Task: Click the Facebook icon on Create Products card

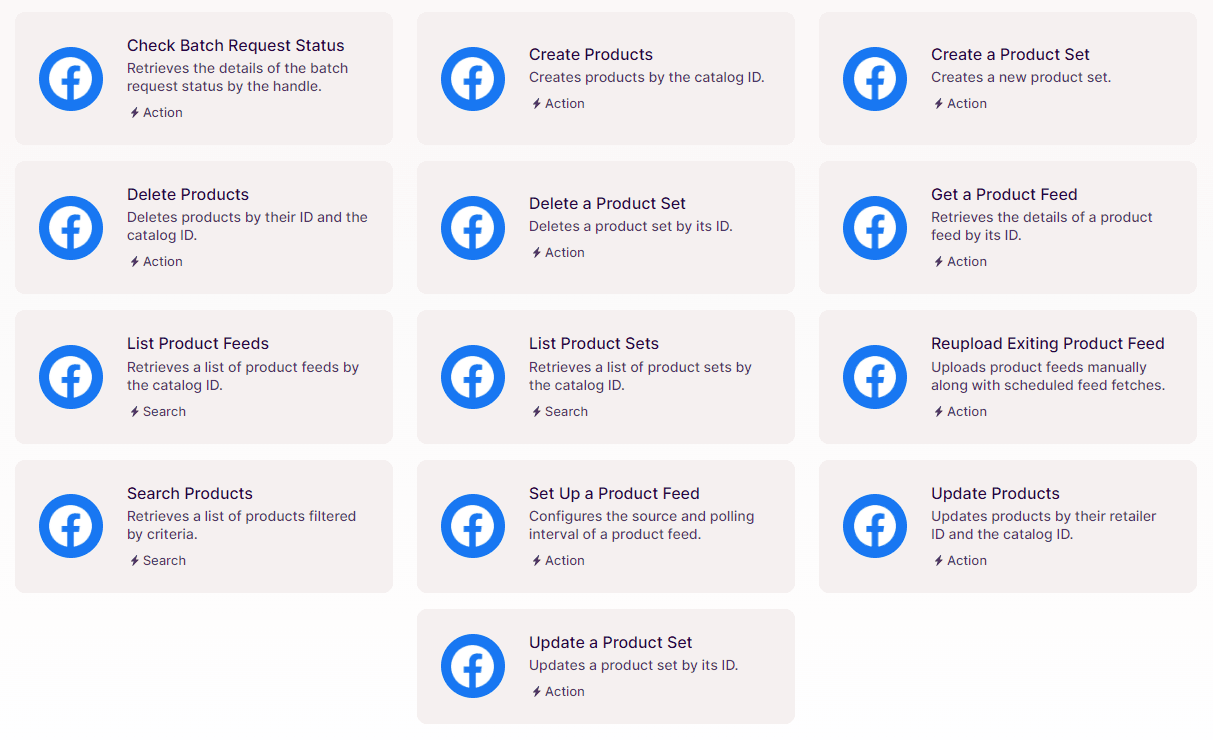Action: [x=473, y=78]
